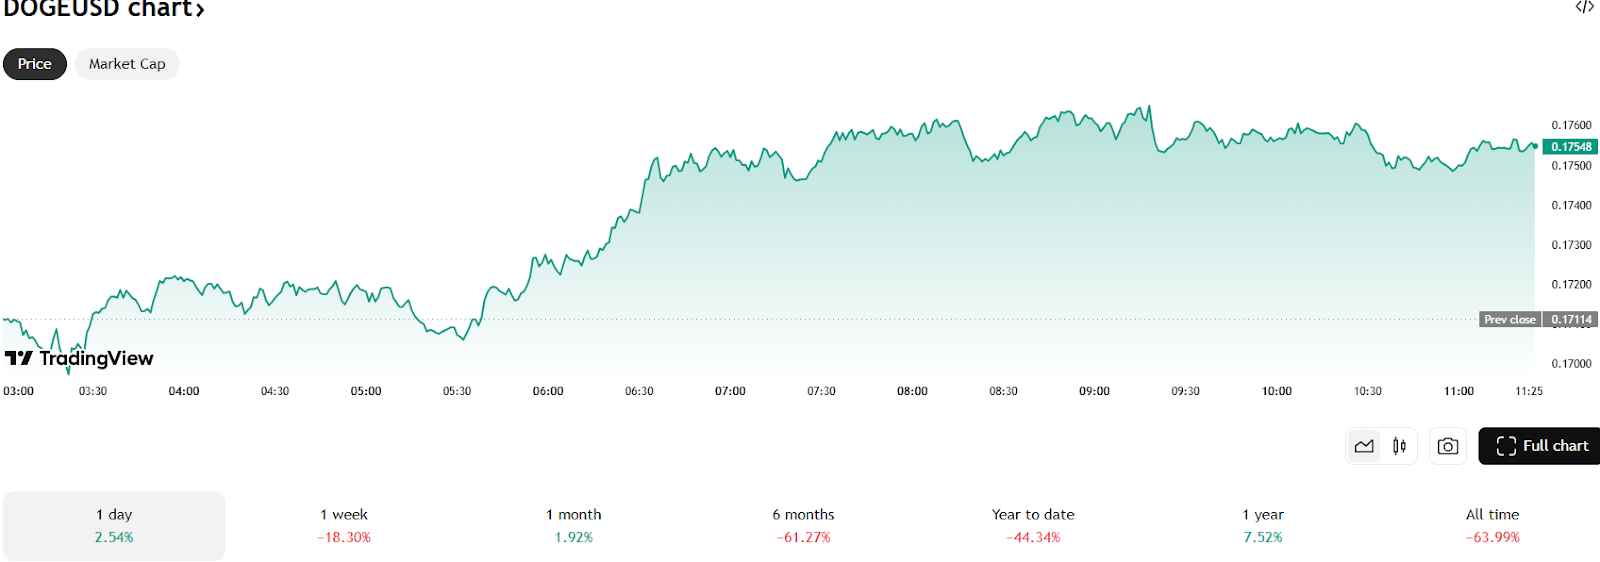The width and height of the screenshot is (1600, 562).
Task: Switch to candlestick chart view
Action: click(1399, 446)
